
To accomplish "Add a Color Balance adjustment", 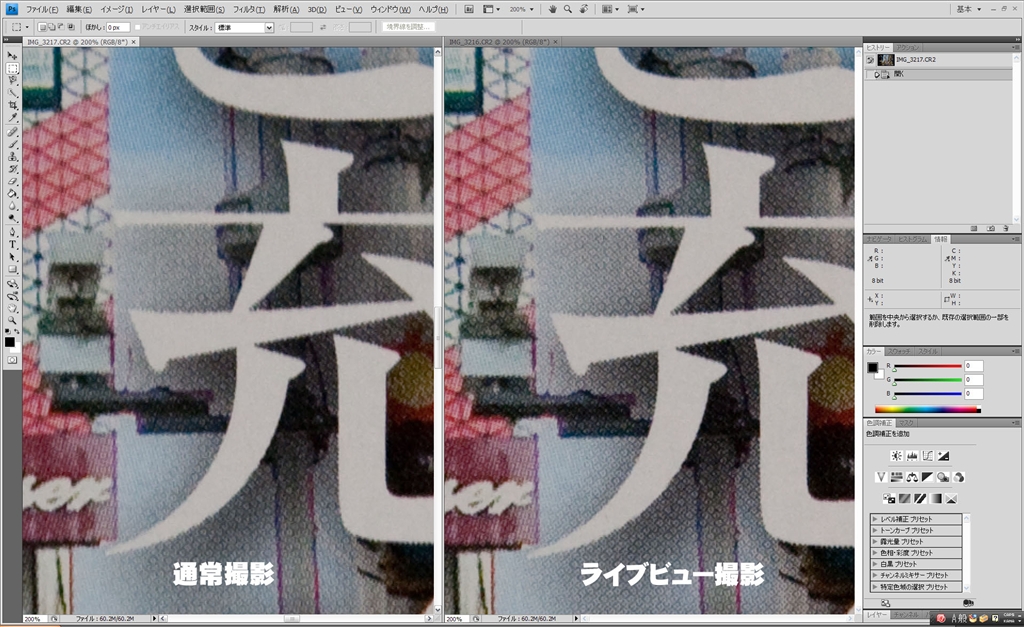I will [x=912, y=477].
